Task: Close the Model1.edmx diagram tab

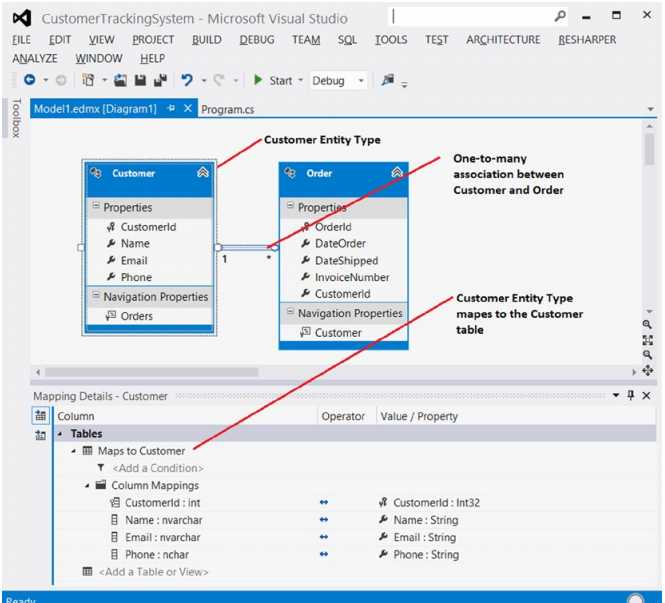Action: click(x=187, y=109)
